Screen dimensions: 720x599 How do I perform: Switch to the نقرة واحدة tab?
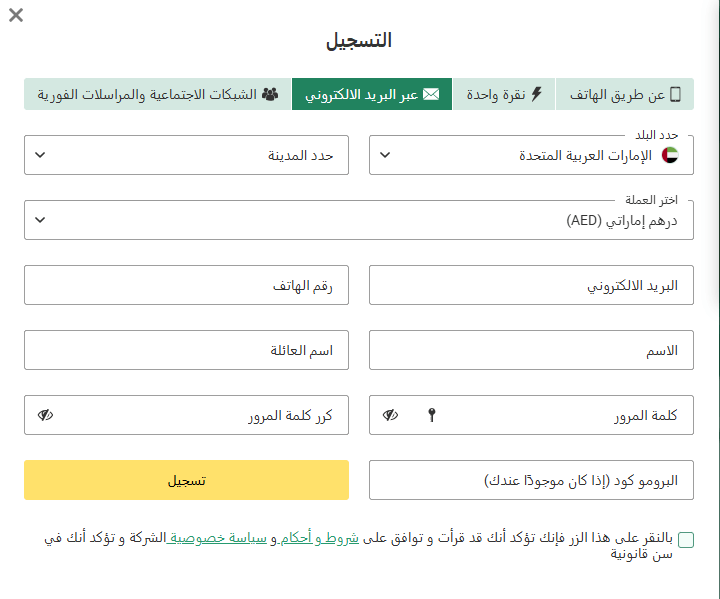tap(504, 94)
